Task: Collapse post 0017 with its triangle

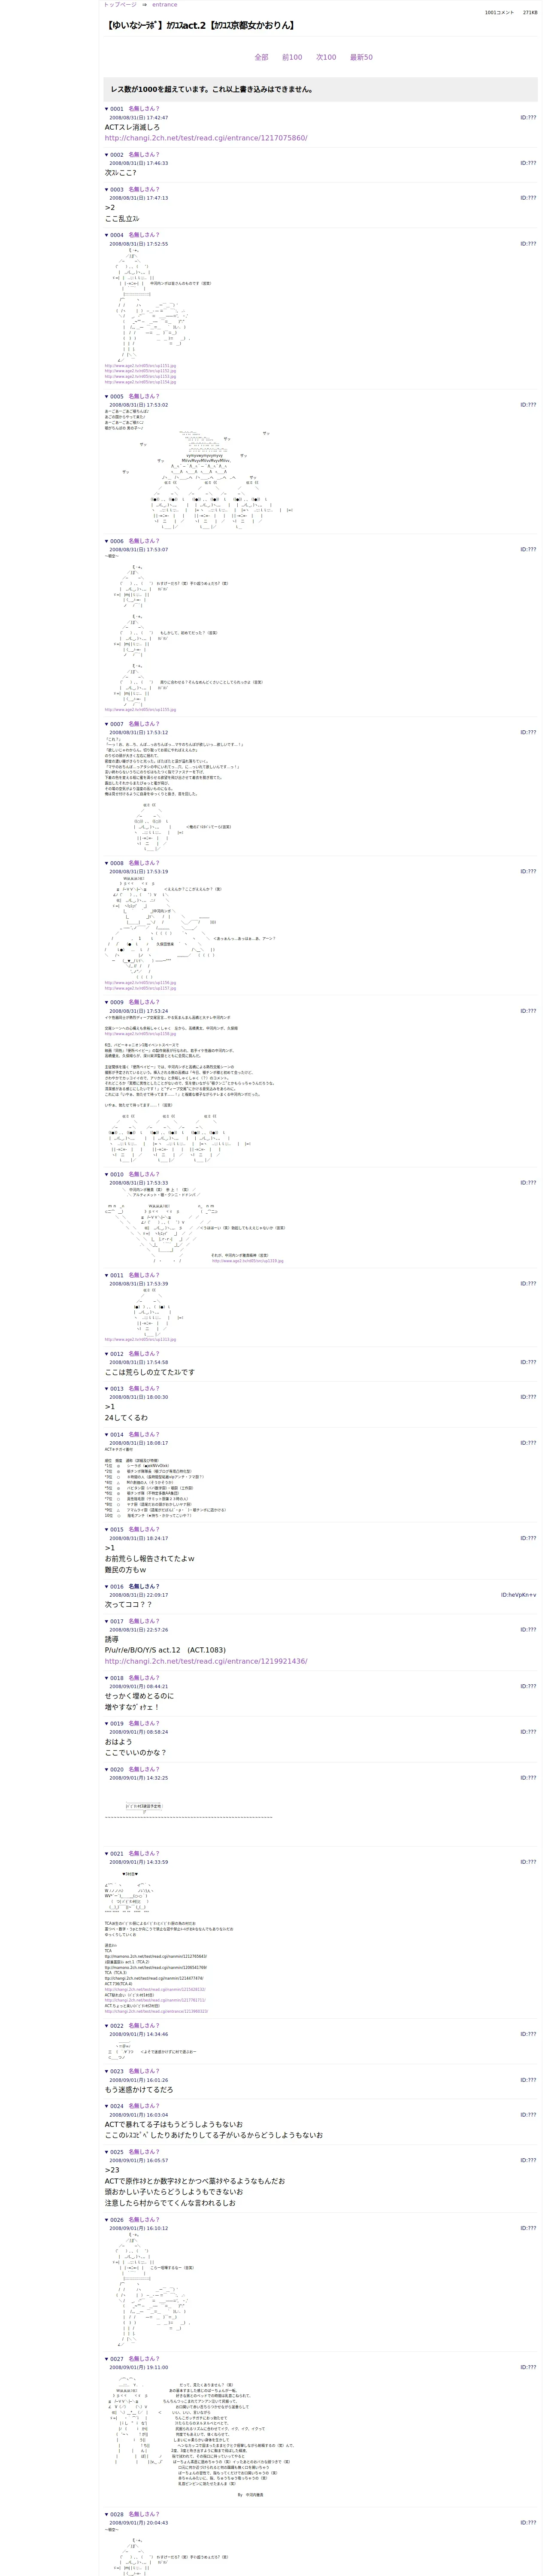Action: pos(107,1621)
